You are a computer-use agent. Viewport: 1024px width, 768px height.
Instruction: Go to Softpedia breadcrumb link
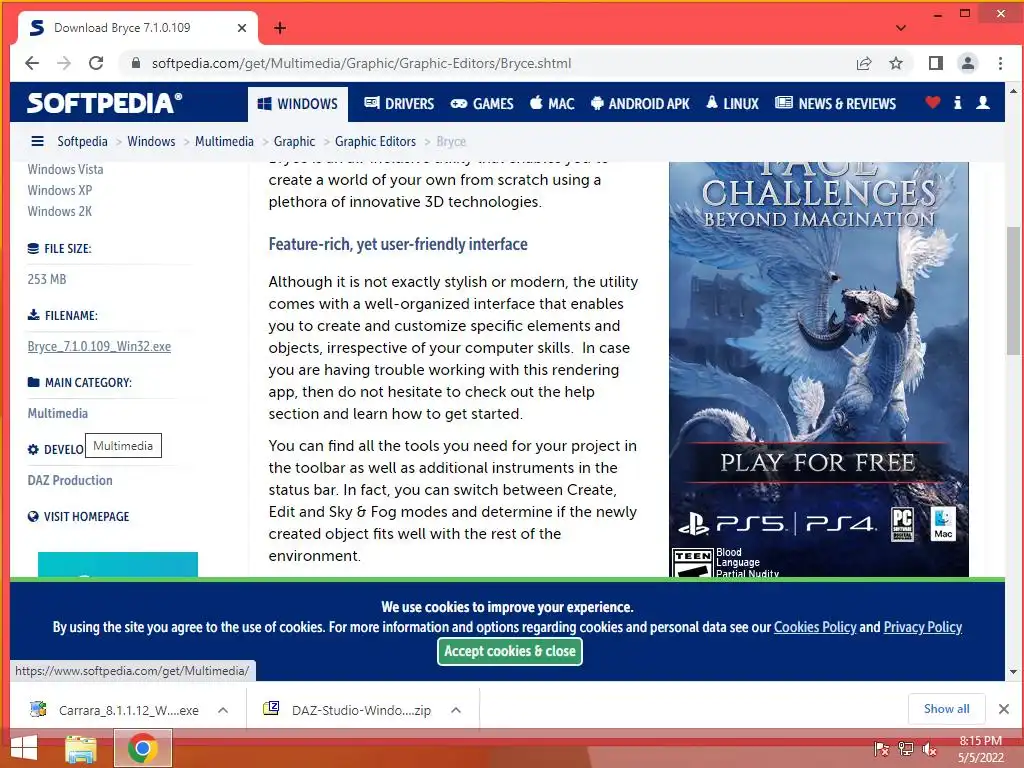[x=82, y=141]
